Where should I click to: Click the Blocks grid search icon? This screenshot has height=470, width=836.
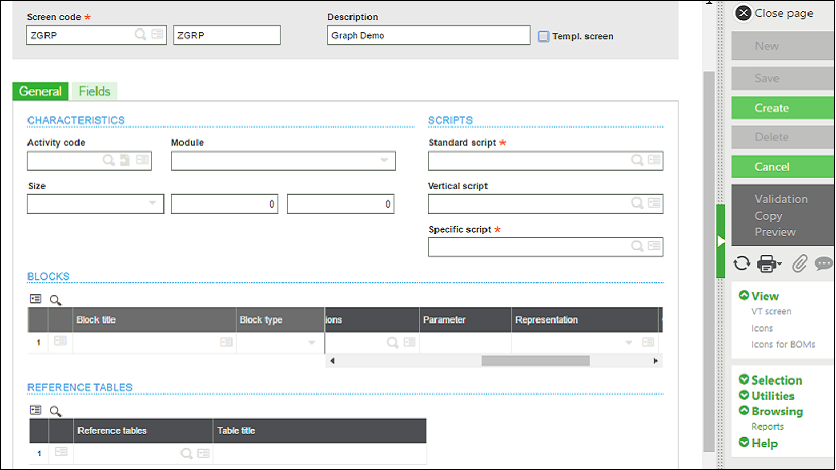55,300
